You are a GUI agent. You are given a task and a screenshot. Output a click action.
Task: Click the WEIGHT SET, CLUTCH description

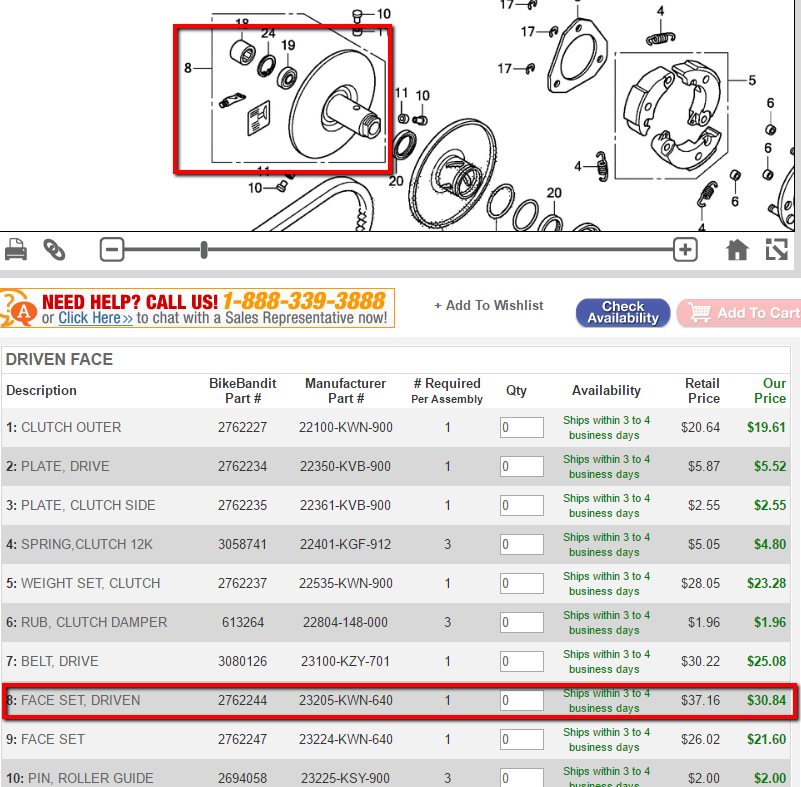[90, 583]
